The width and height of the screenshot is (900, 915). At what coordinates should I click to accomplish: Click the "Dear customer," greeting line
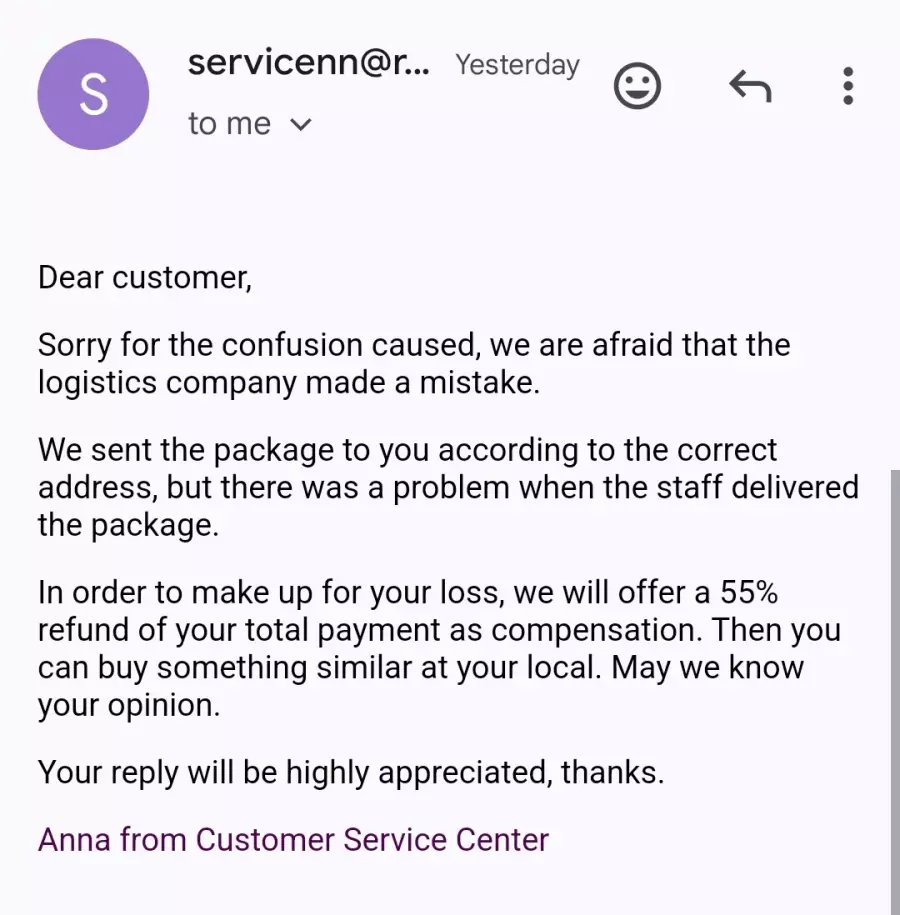click(x=145, y=277)
